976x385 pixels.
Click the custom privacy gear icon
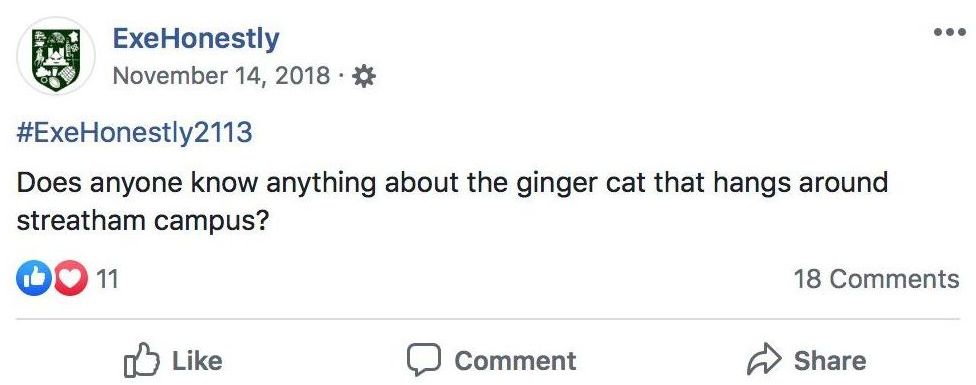[364, 77]
